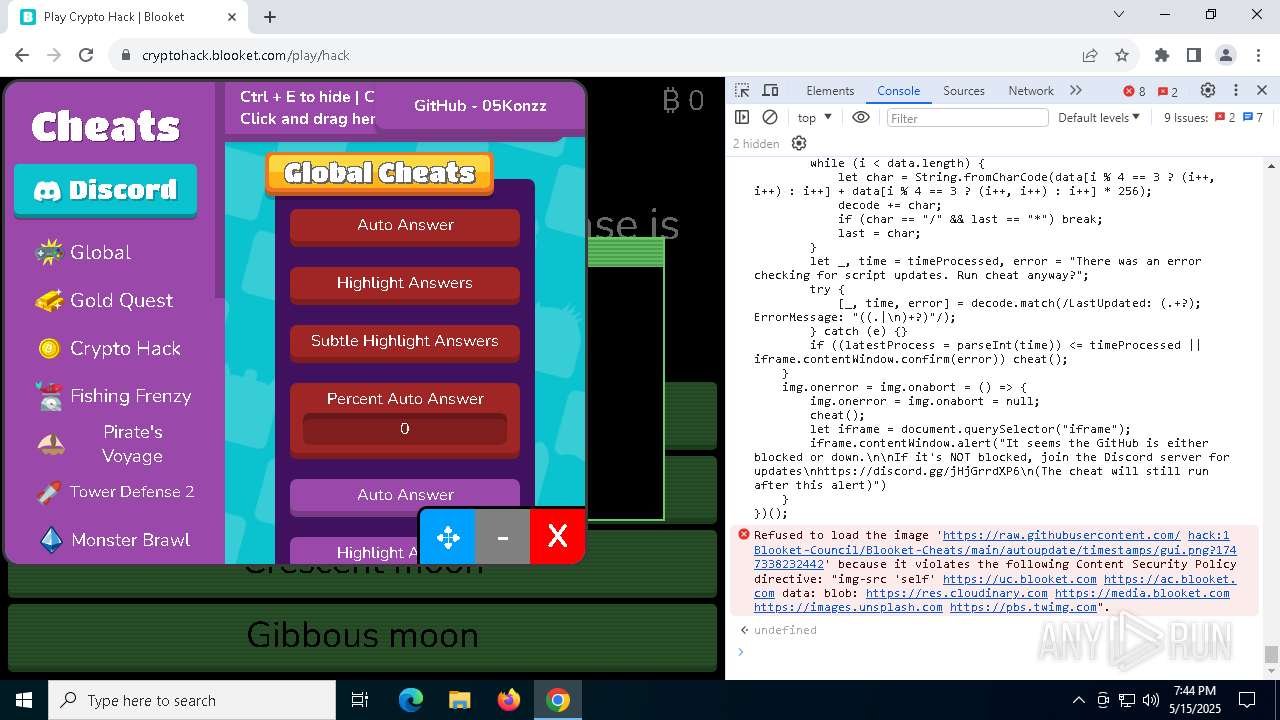
Task: Close the DevTools panel
Action: click(1262, 90)
